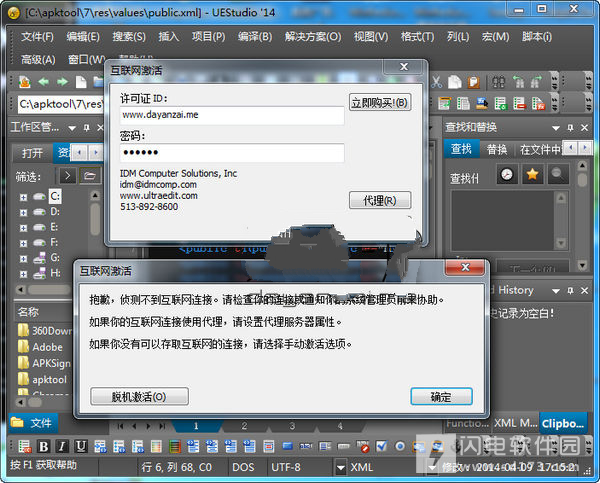Select the Clipbo... bottom panel tab
The height and width of the screenshot is (483, 600).
pos(563,423)
